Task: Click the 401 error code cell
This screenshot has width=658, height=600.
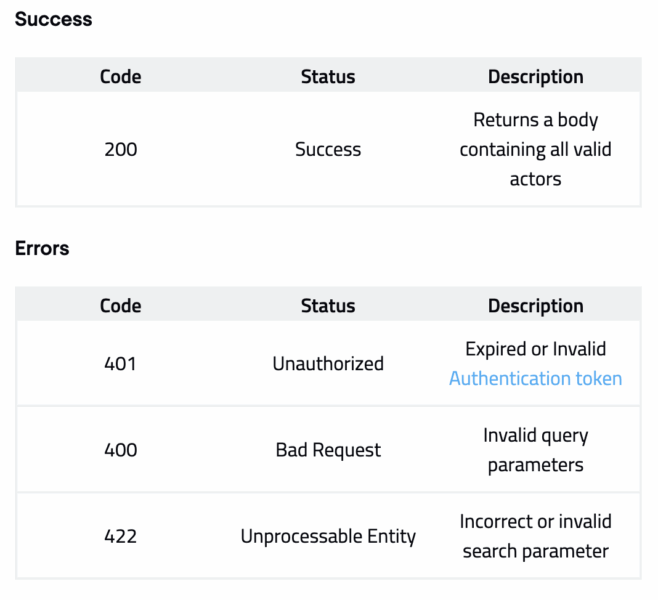Action: (x=120, y=364)
